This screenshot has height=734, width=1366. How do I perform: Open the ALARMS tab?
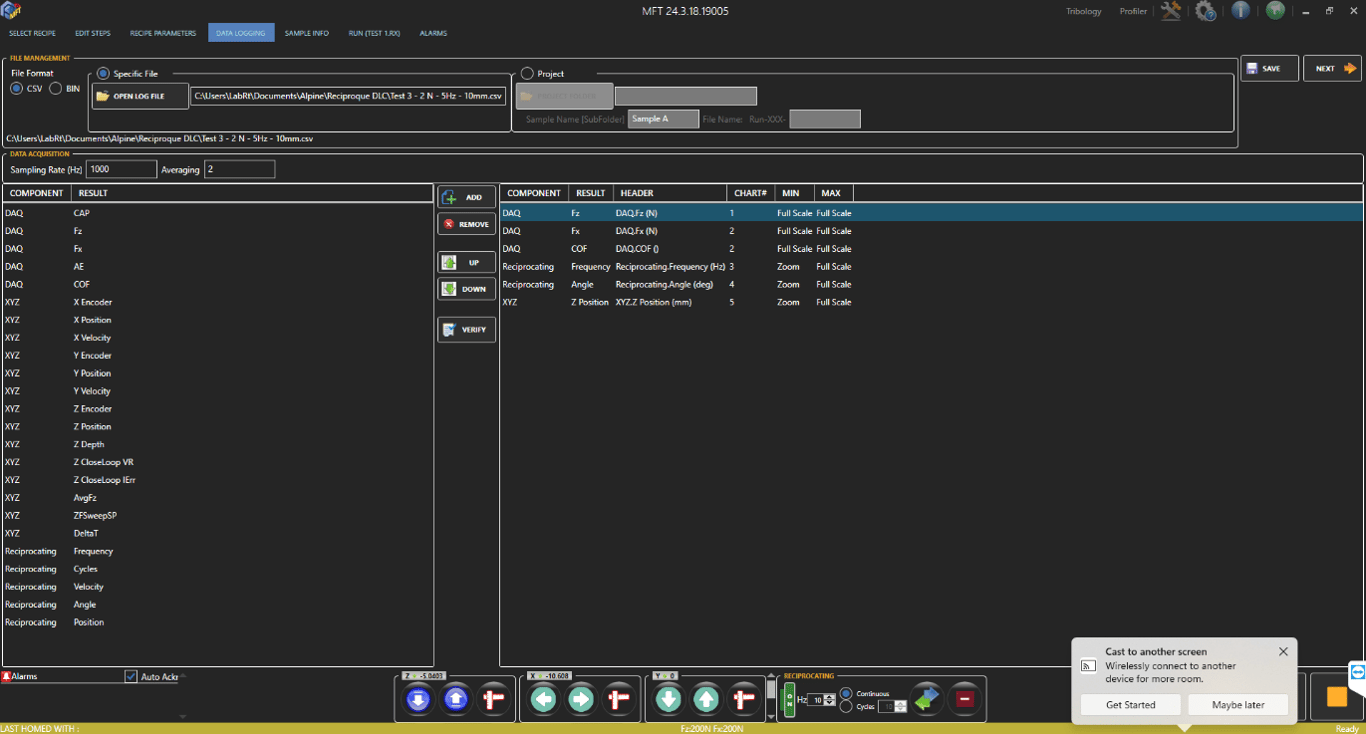click(433, 33)
